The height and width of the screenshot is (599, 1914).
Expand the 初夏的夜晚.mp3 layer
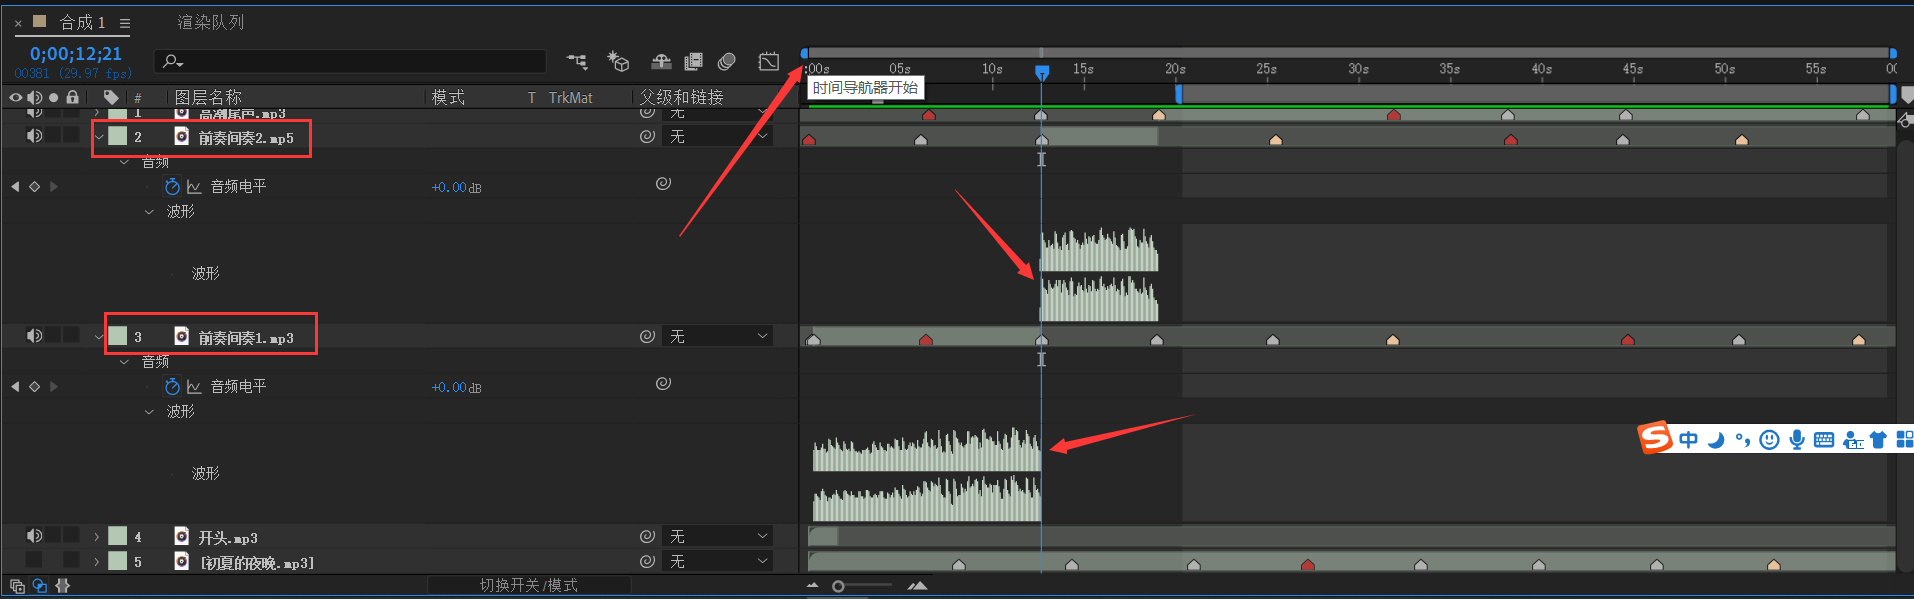click(97, 562)
